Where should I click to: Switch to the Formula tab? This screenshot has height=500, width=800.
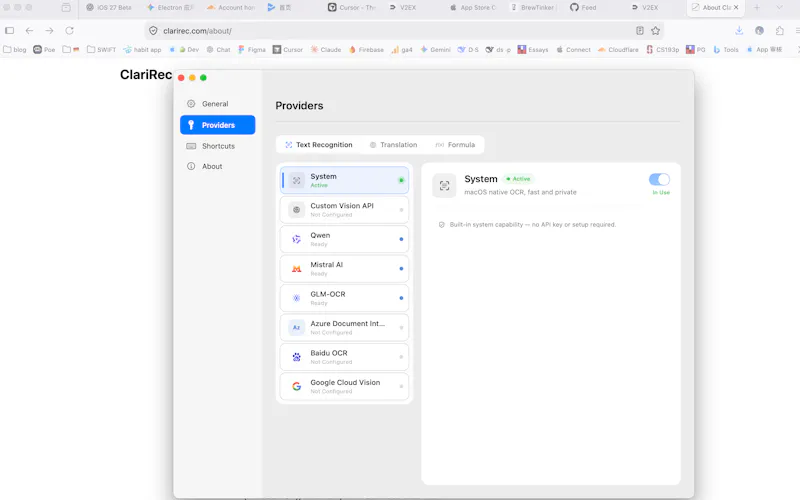[x=455, y=145]
